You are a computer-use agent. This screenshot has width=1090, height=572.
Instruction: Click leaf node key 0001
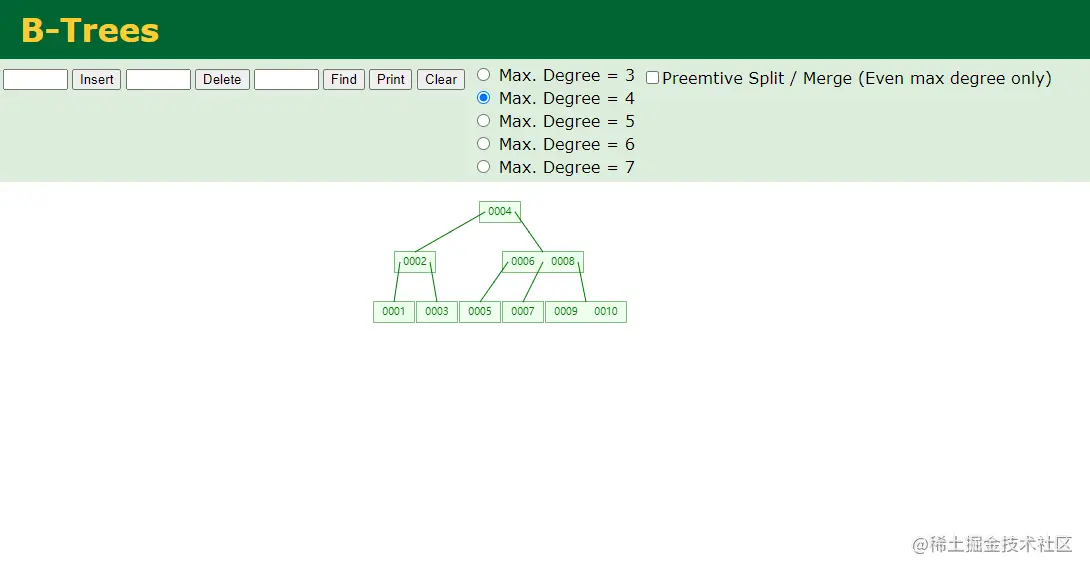393,311
